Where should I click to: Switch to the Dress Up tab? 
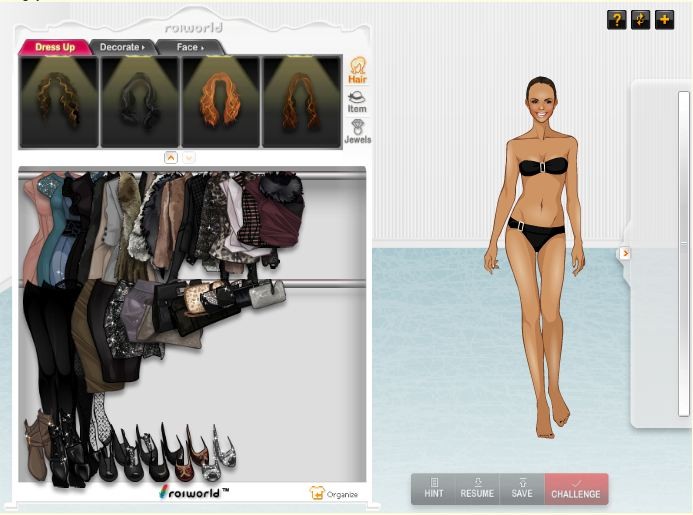pyautogui.click(x=54, y=47)
